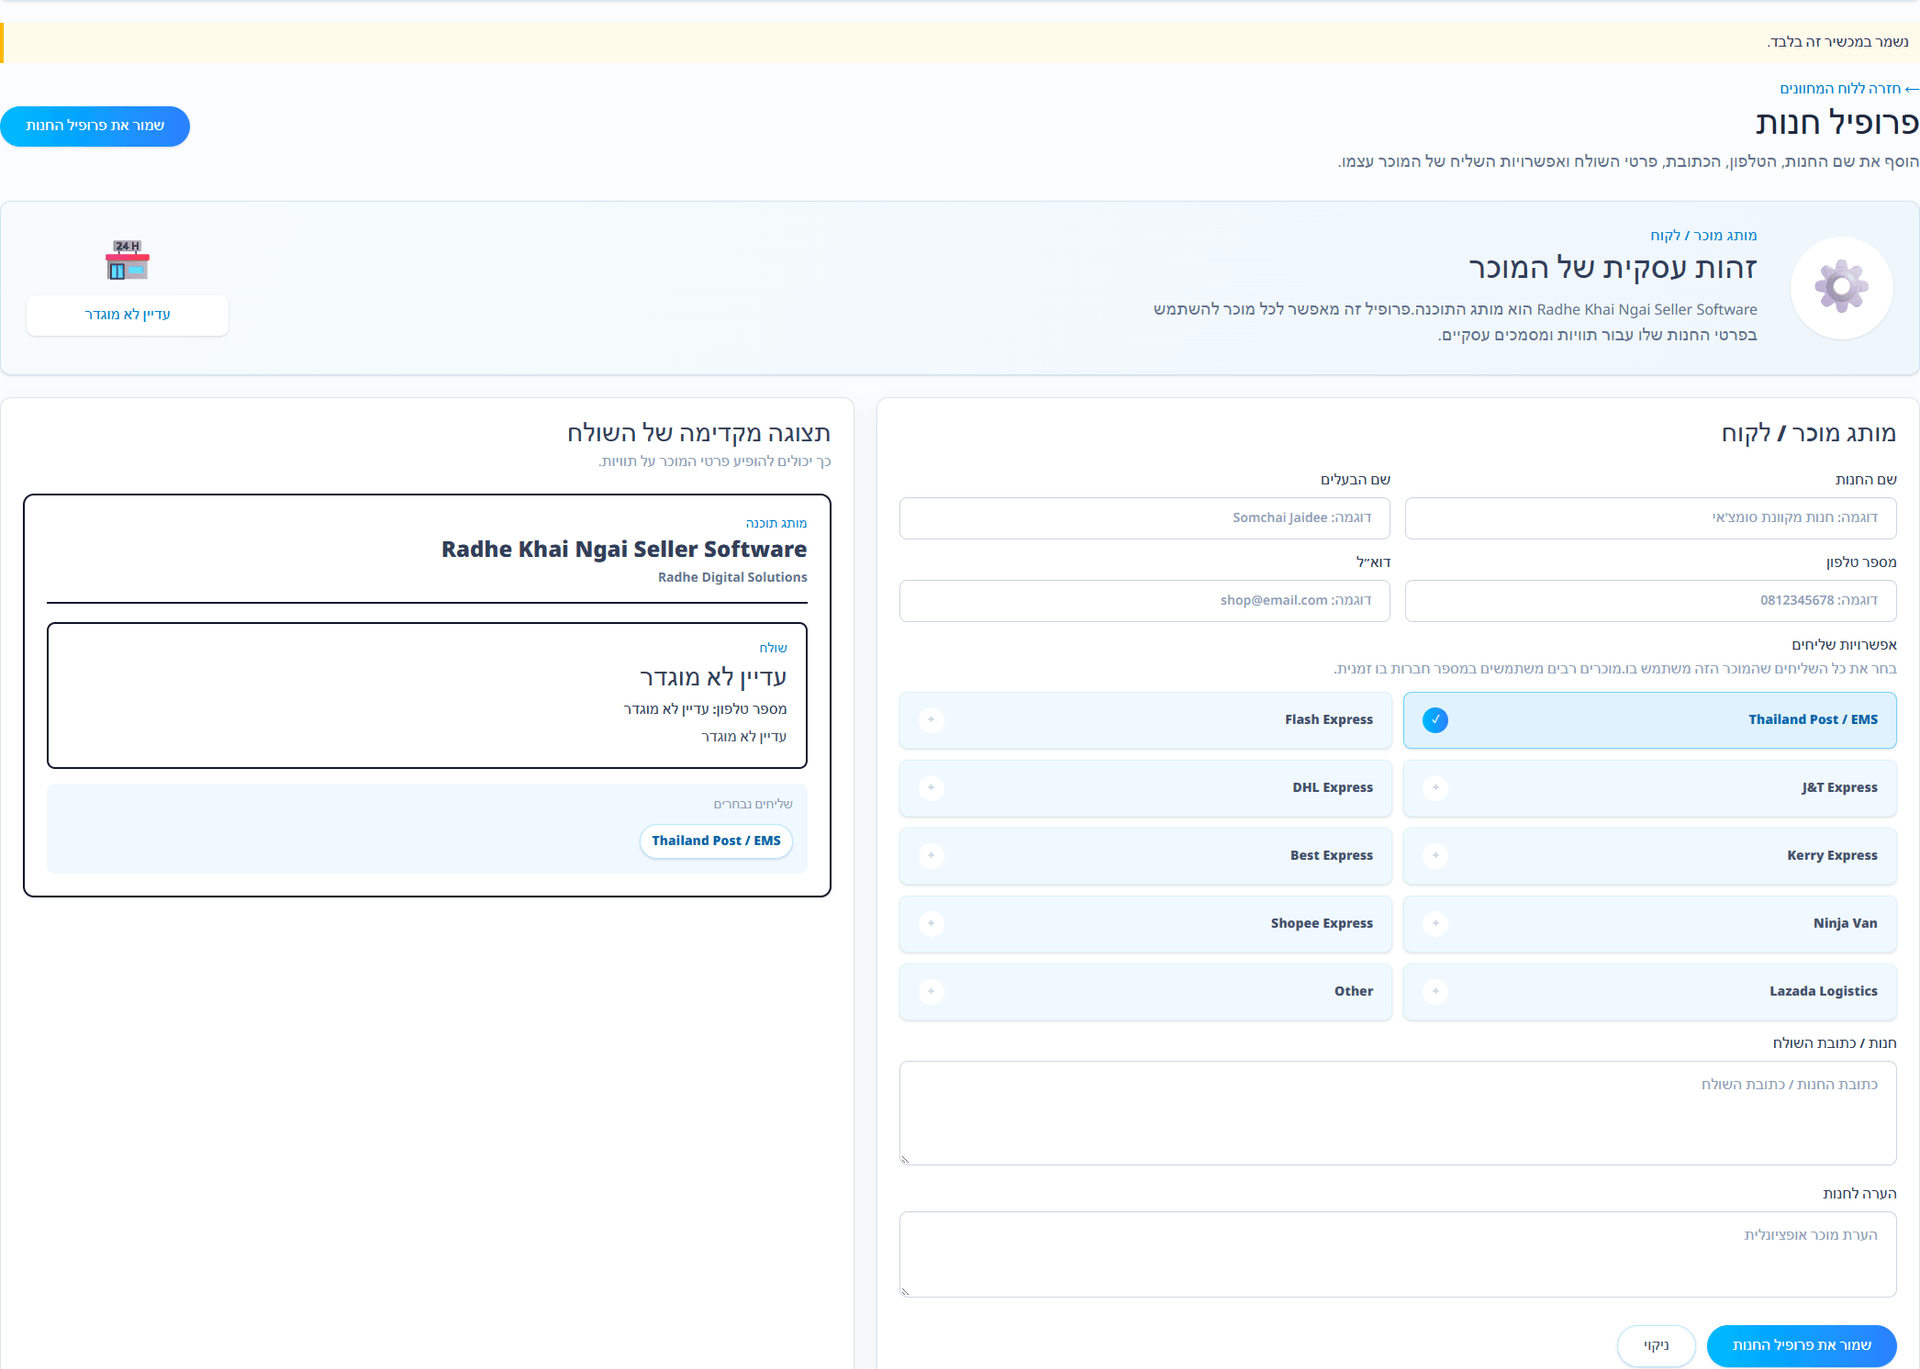The image size is (1920, 1369).
Task: Focus the דוא״ל email input field
Action: click(1144, 601)
